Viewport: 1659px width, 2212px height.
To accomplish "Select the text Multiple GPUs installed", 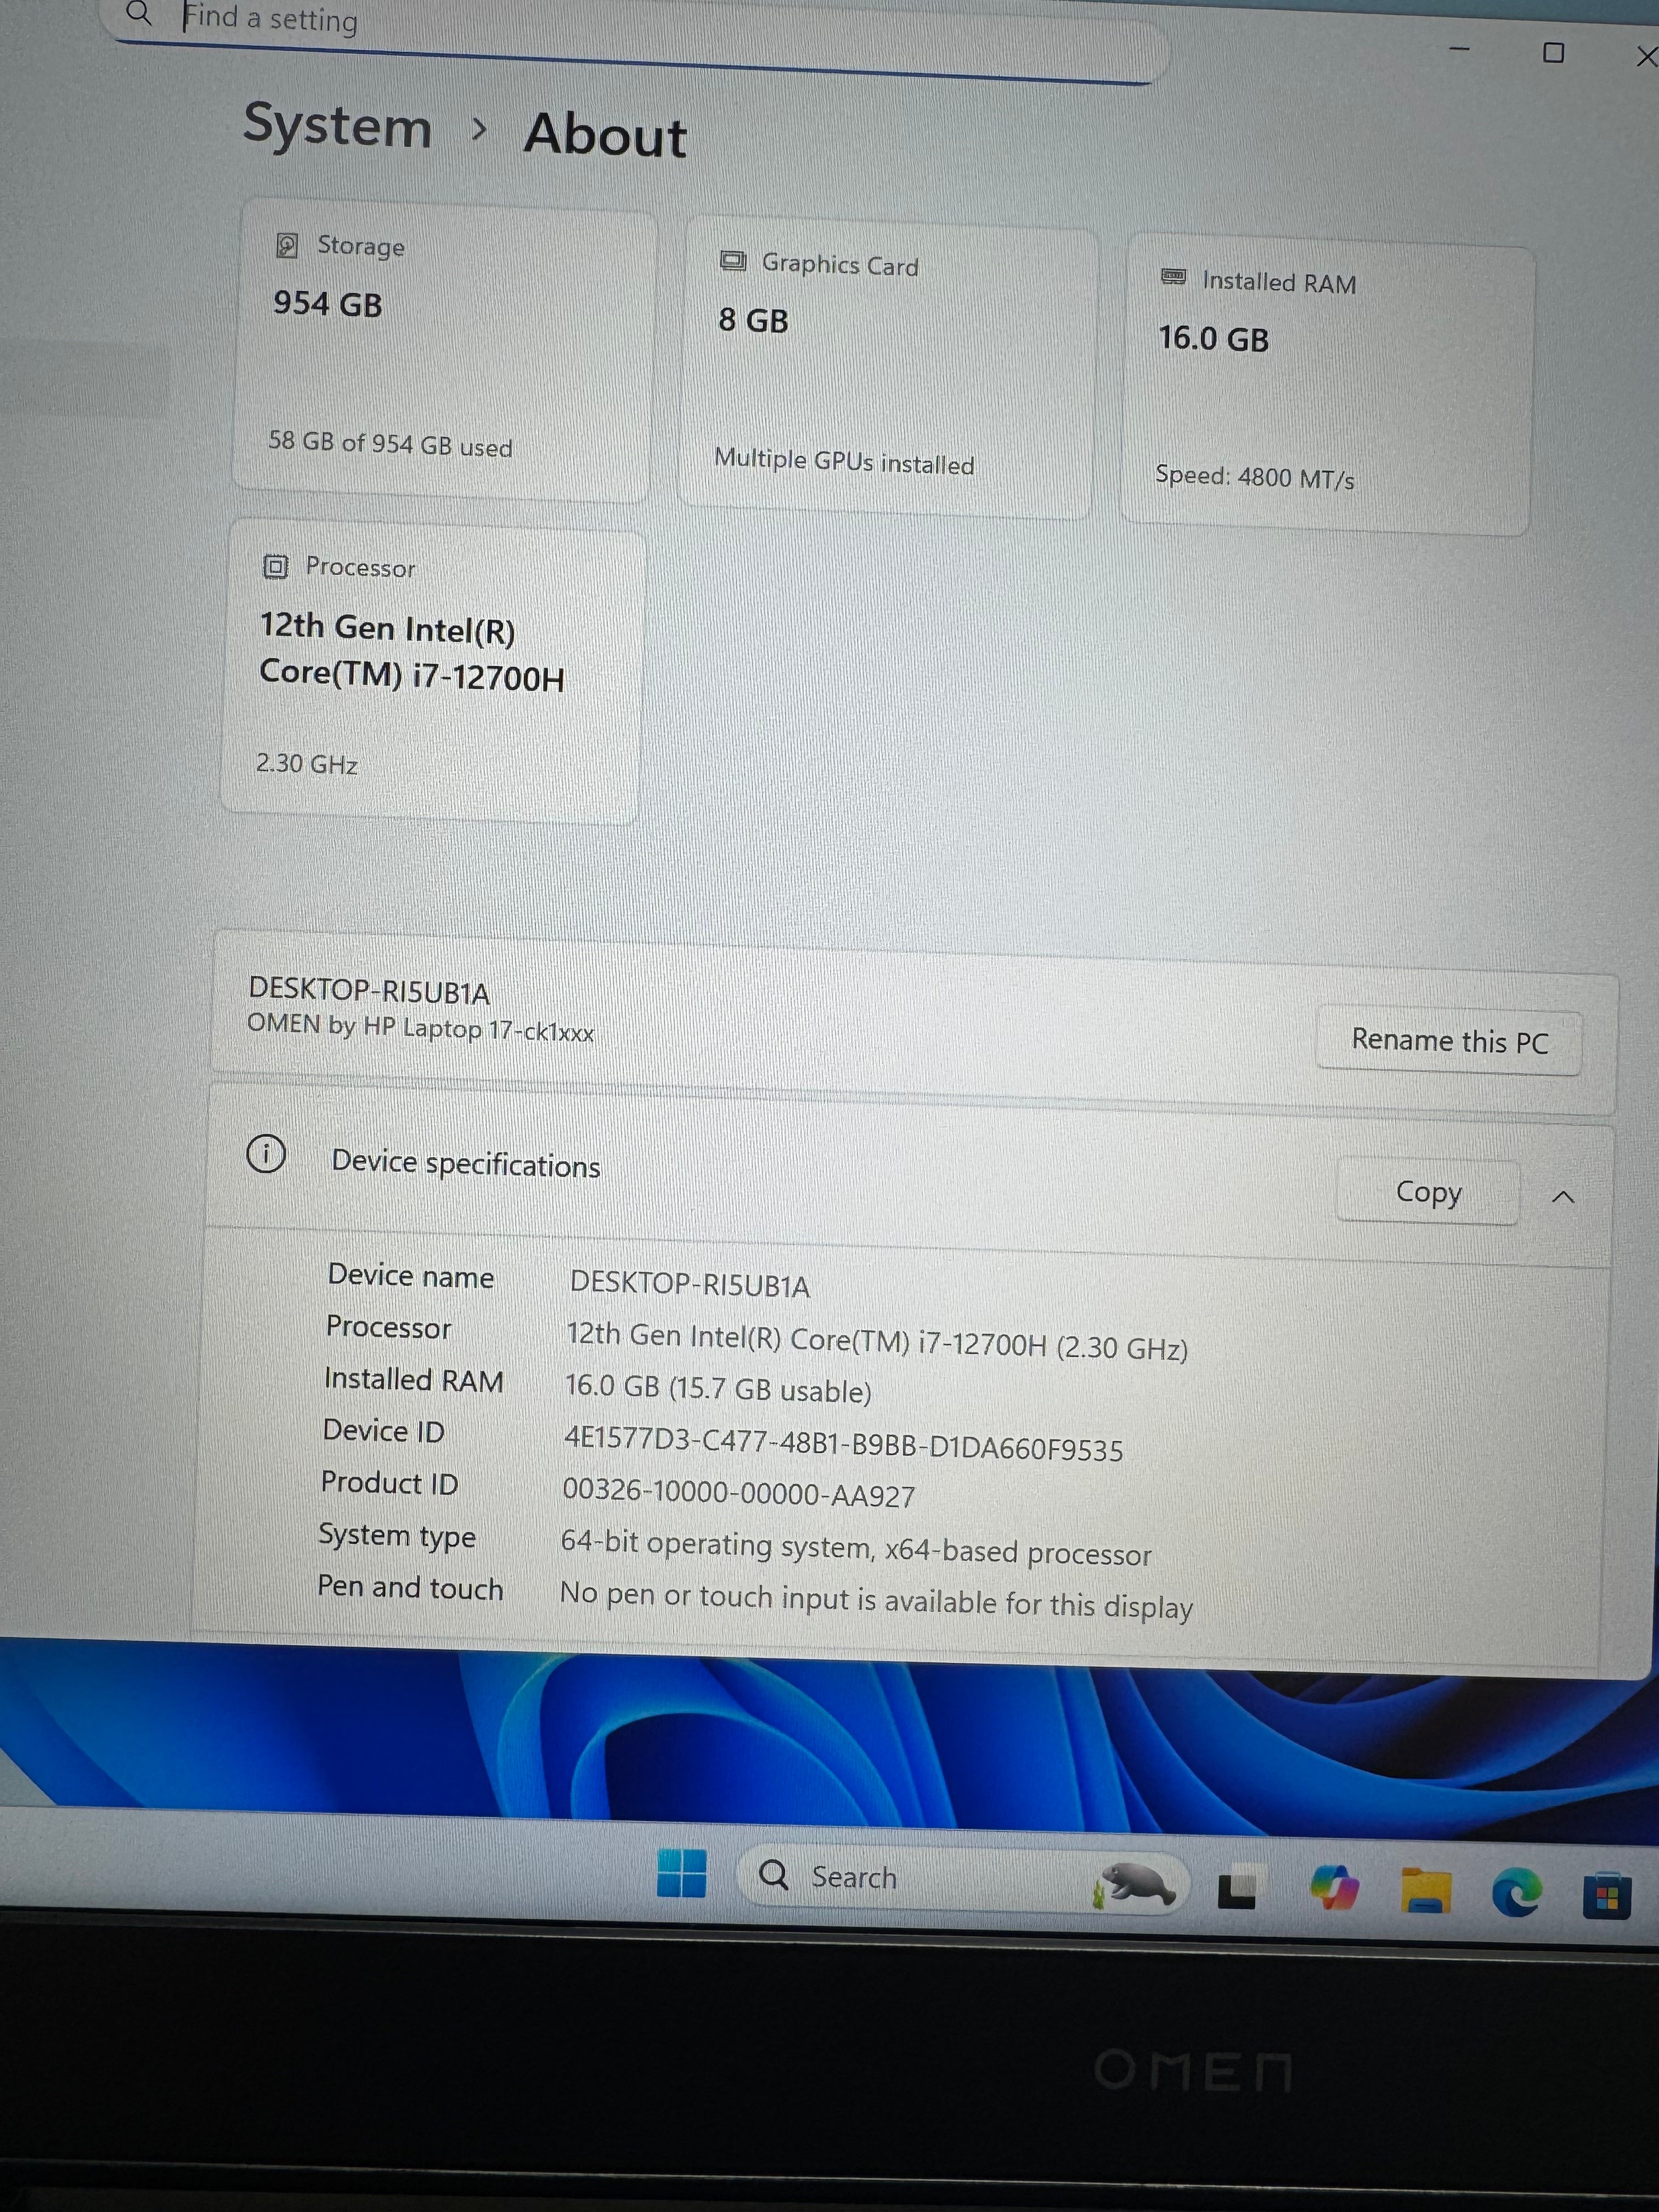I will [844, 461].
